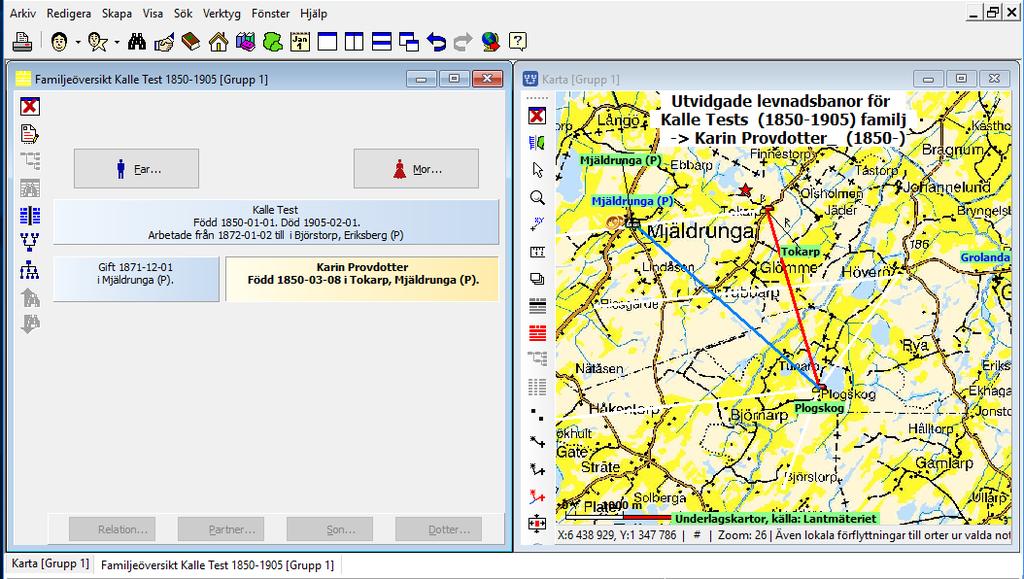Click the binoculars search icon
This screenshot has width=1024, height=579.
(x=136, y=42)
